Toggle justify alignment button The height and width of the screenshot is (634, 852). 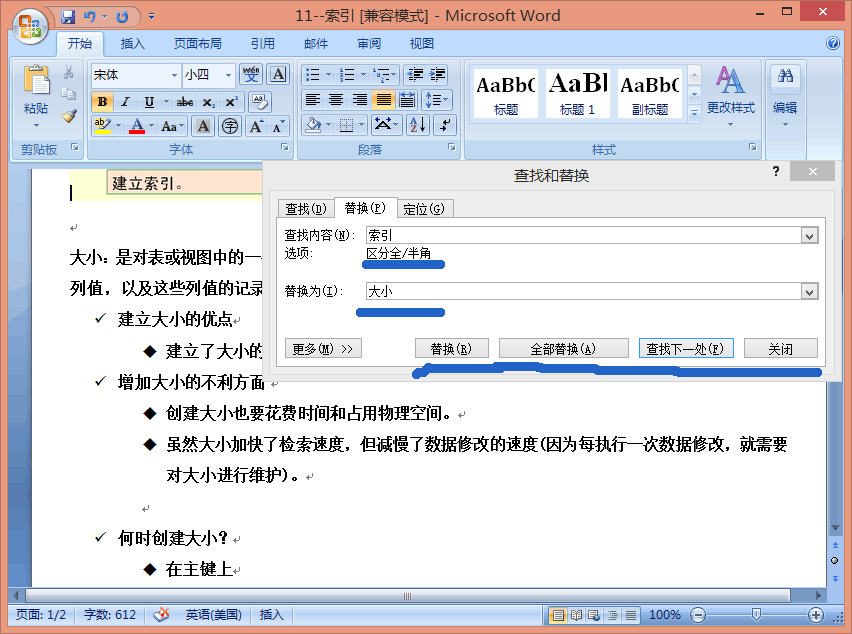[383, 100]
